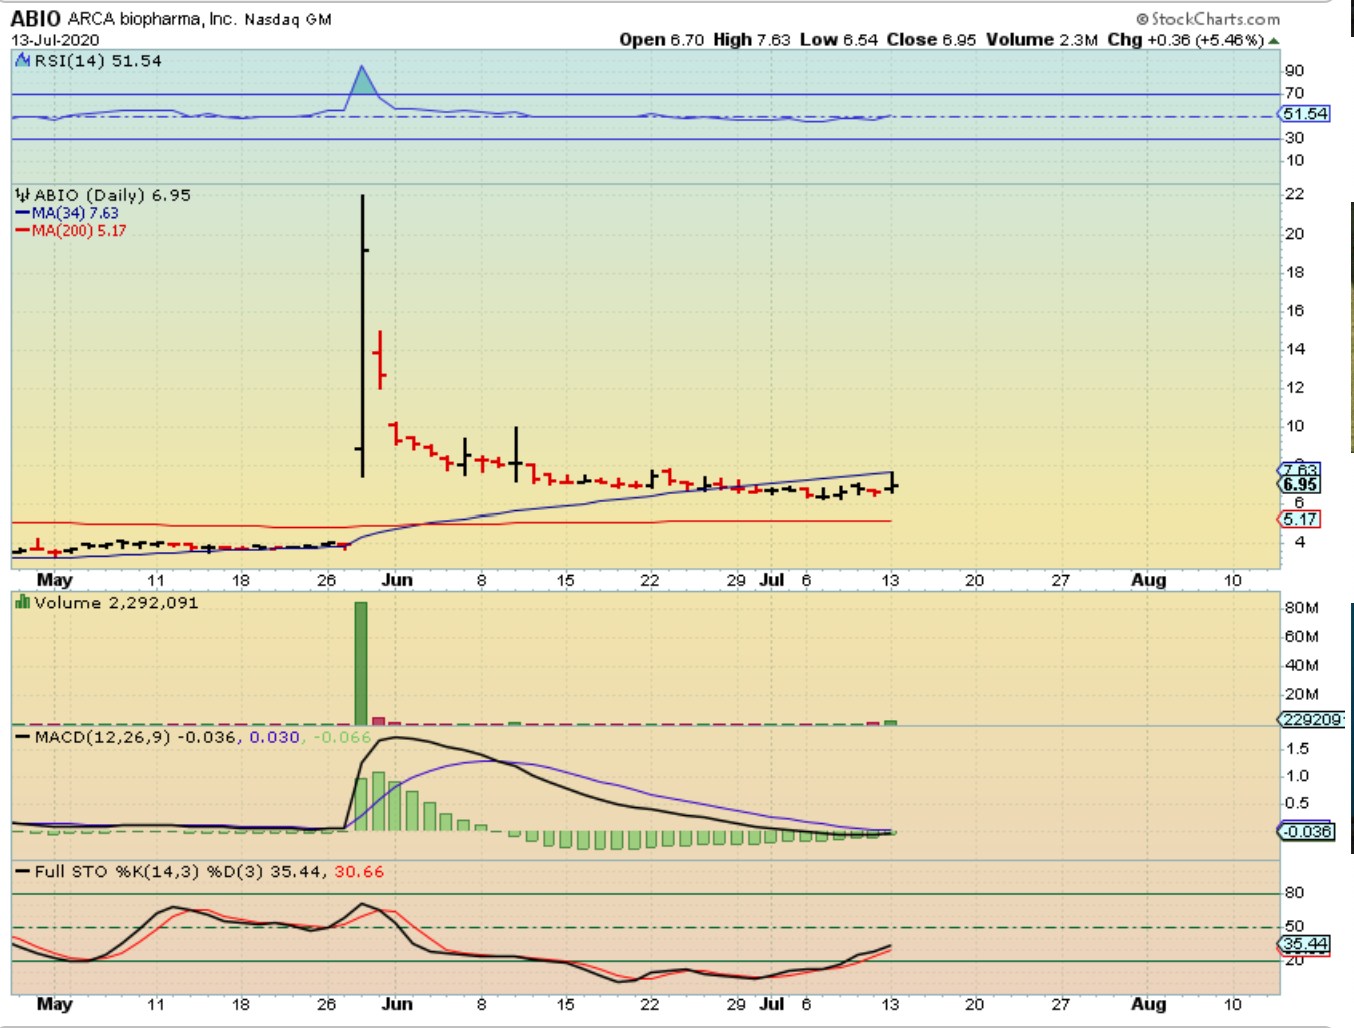Image resolution: width=1354 pixels, height=1028 pixels.
Task: Click the MACD legend black line marker
Action: 22,737
